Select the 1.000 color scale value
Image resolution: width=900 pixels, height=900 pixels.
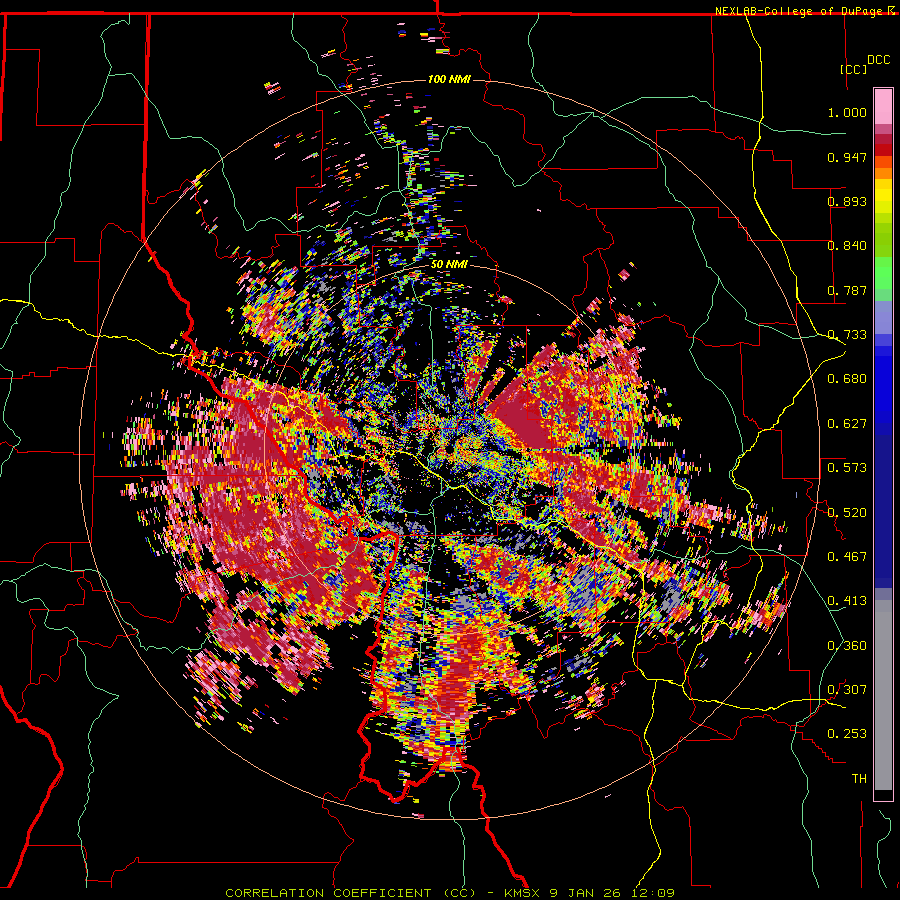pyautogui.click(x=847, y=112)
